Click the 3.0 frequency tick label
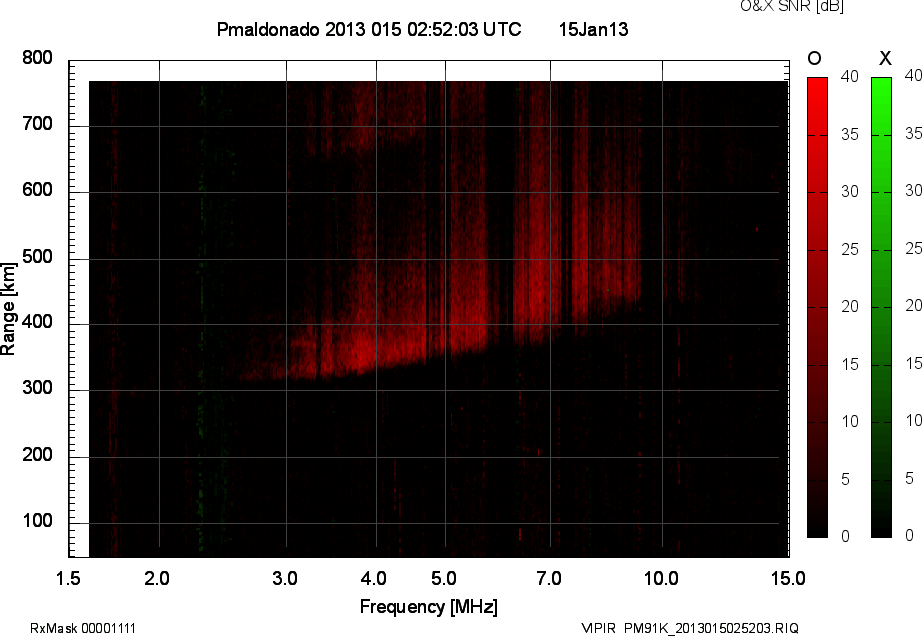The width and height of the screenshot is (922, 636). coord(285,579)
